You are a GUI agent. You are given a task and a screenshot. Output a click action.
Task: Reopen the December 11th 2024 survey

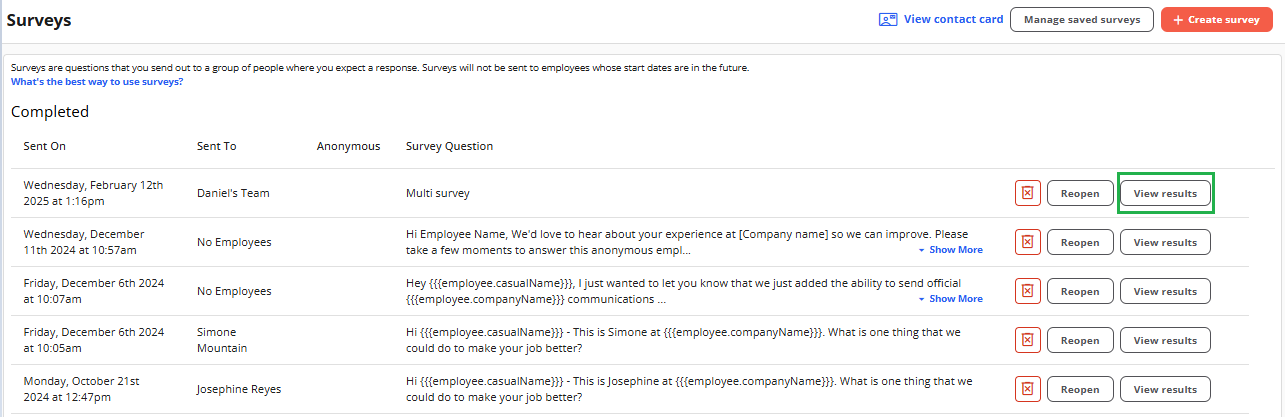pos(1080,242)
